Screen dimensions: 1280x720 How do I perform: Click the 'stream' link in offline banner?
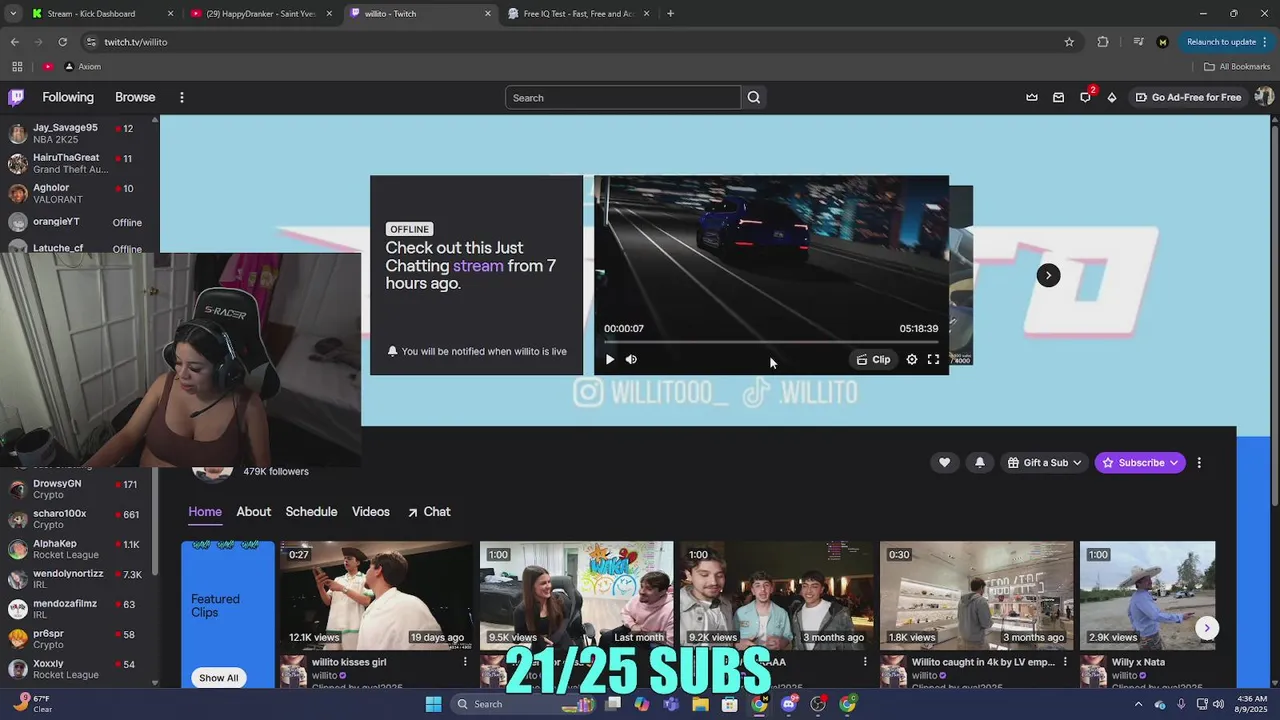tap(478, 266)
